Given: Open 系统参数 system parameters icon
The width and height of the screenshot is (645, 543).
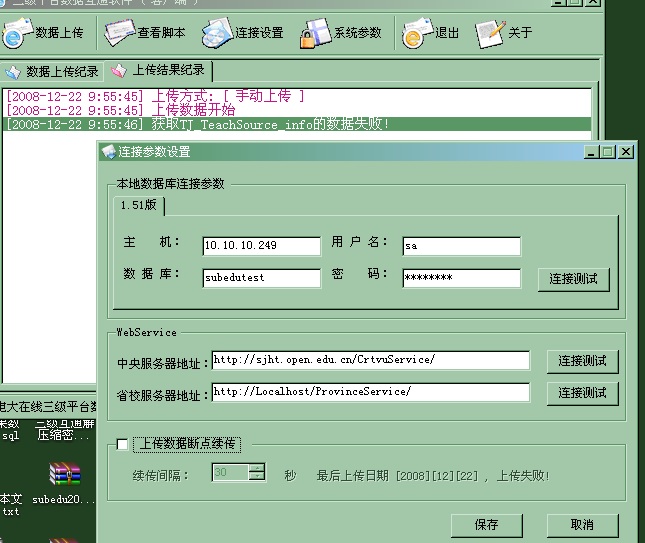Looking at the screenshot, I should (316, 34).
